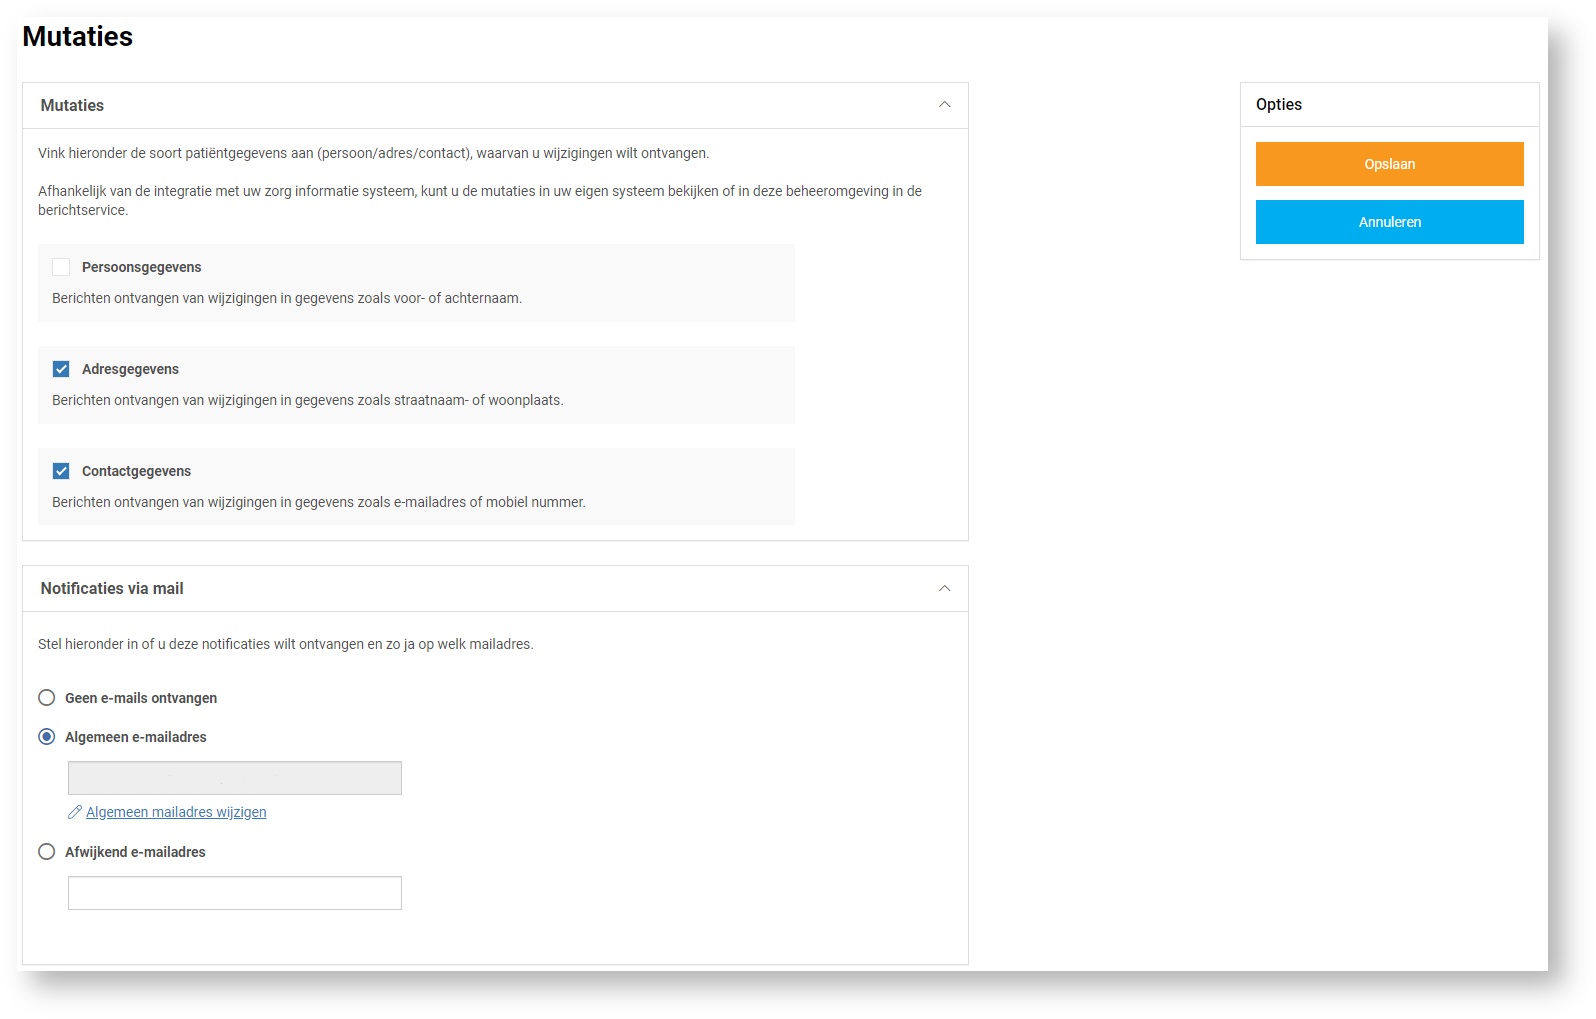Click the Notificaties via mail header title
The height and width of the screenshot is (1019, 1596).
[112, 588]
